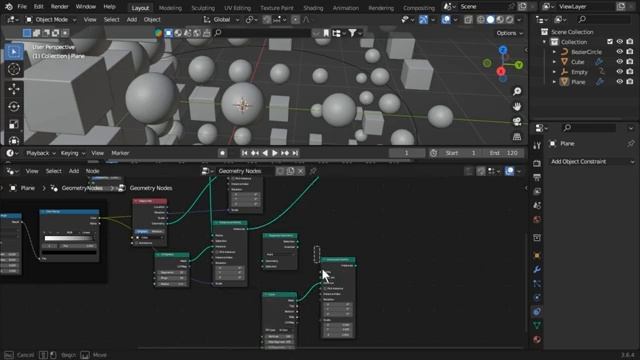Click the black color swatch in color ramp node
Image resolution: width=640 pixels, height=360 pixels.
69,253
